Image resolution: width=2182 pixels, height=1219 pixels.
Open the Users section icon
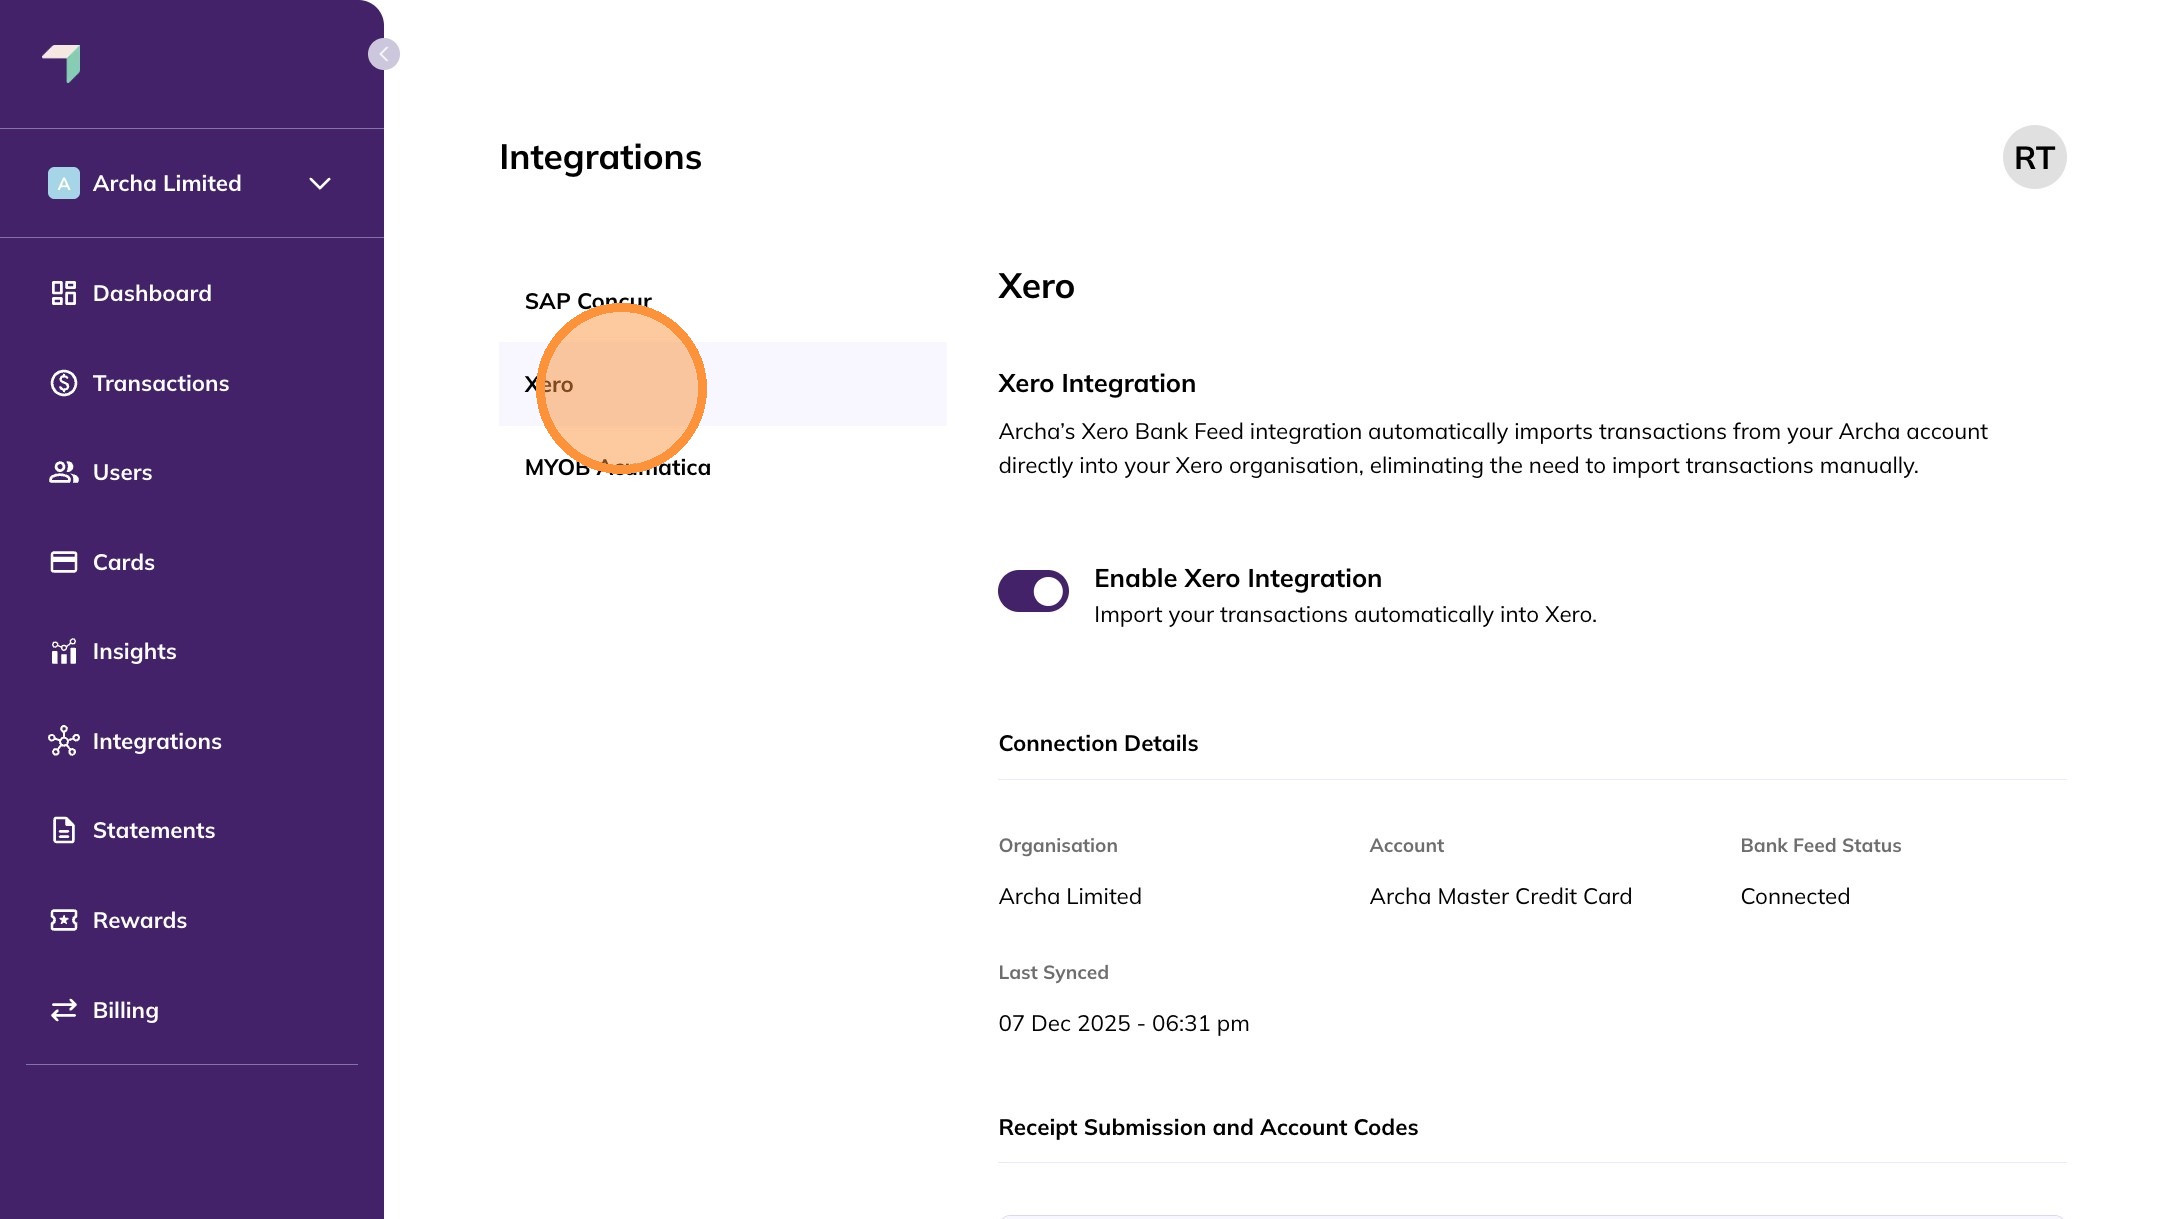pos(63,472)
